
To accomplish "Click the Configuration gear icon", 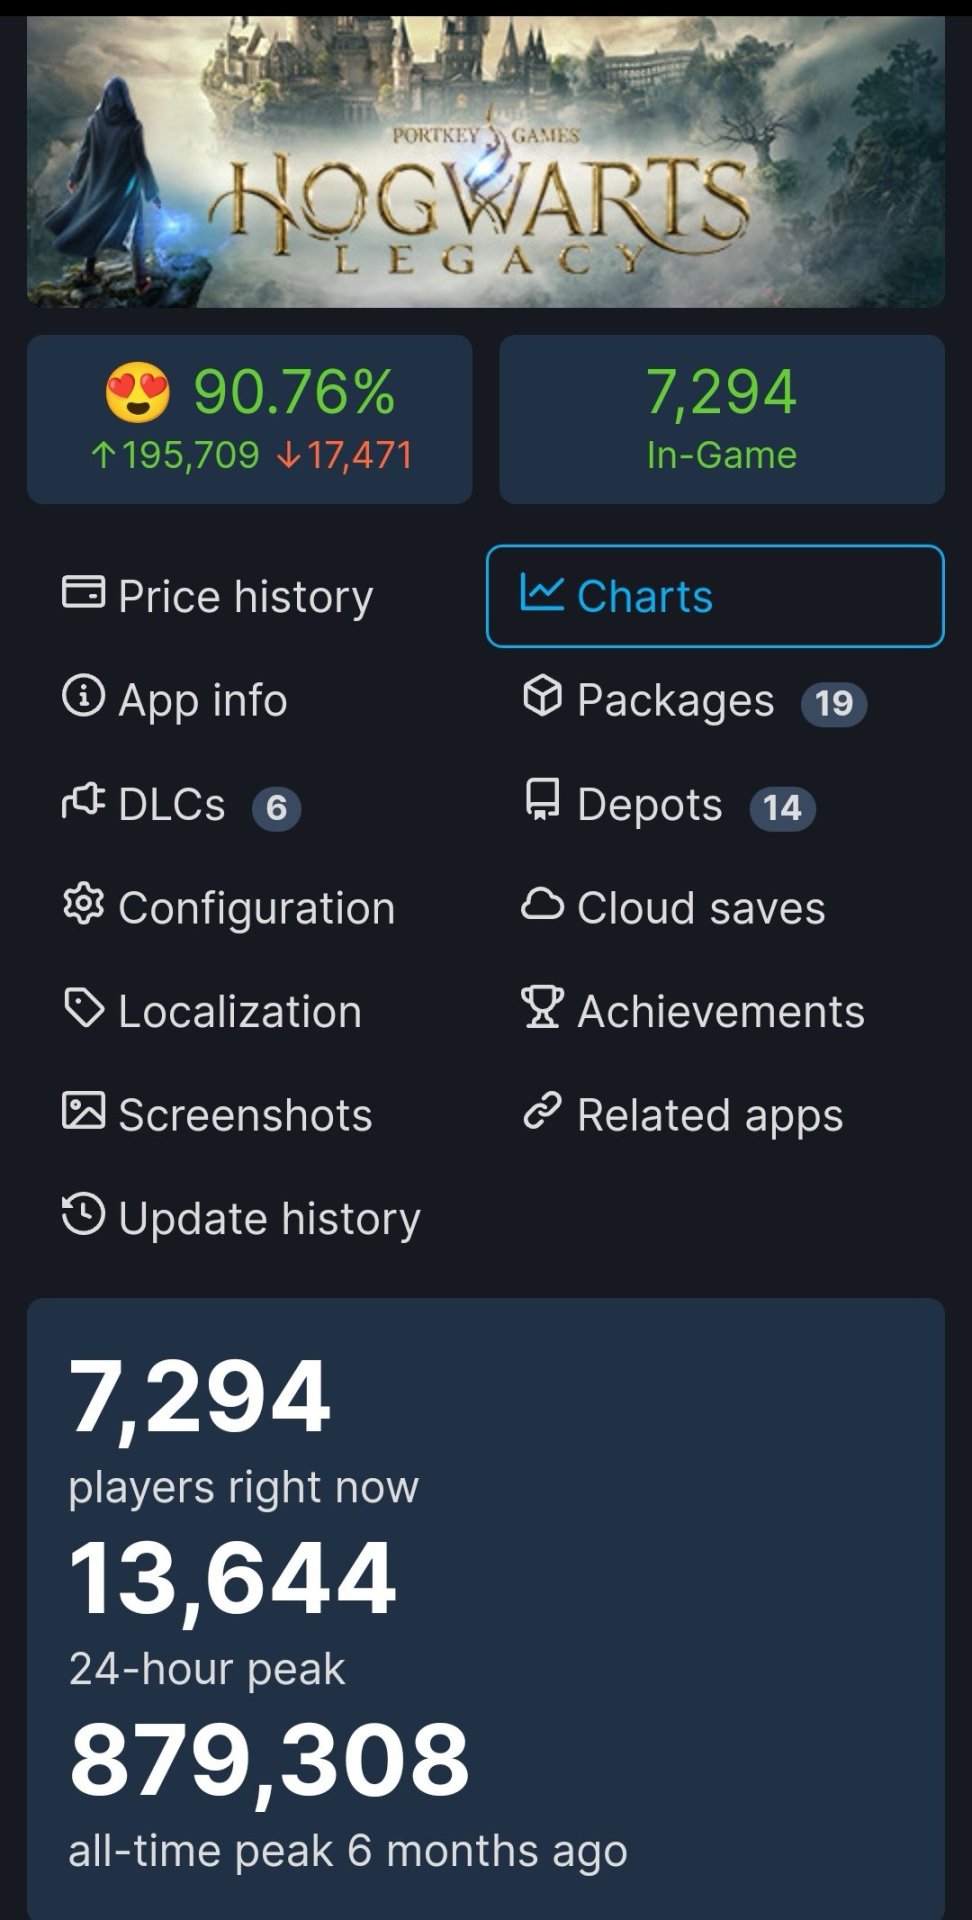I will (83, 905).
